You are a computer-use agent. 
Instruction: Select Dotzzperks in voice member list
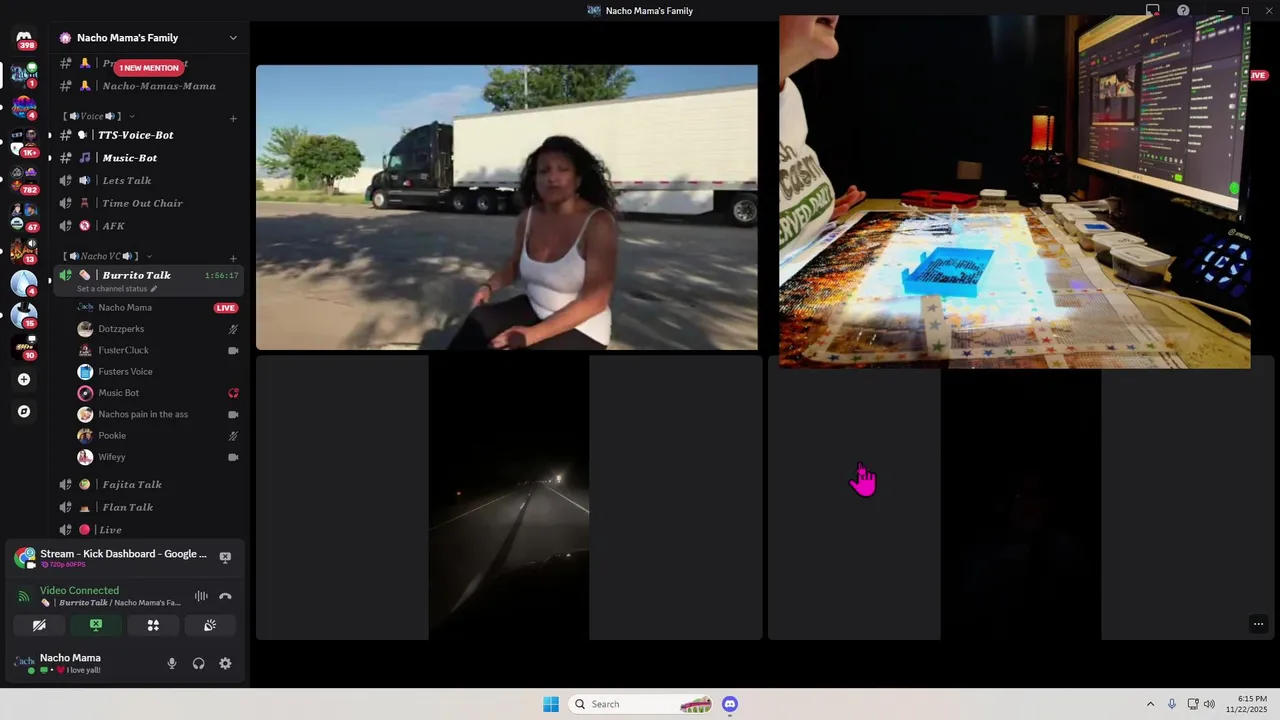(158, 329)
